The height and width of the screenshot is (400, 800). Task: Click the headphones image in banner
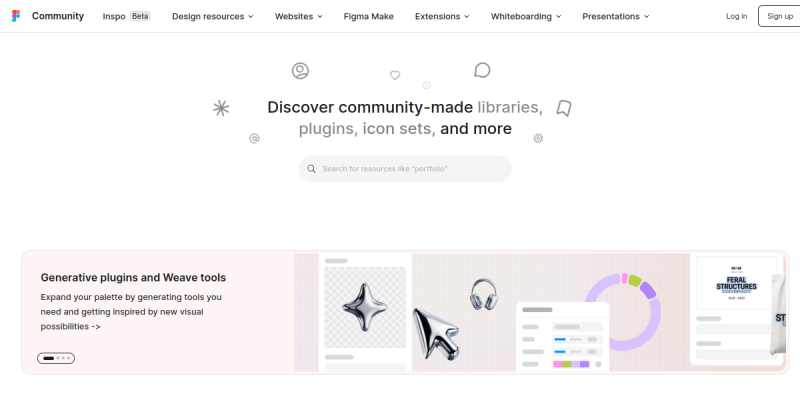483,294
